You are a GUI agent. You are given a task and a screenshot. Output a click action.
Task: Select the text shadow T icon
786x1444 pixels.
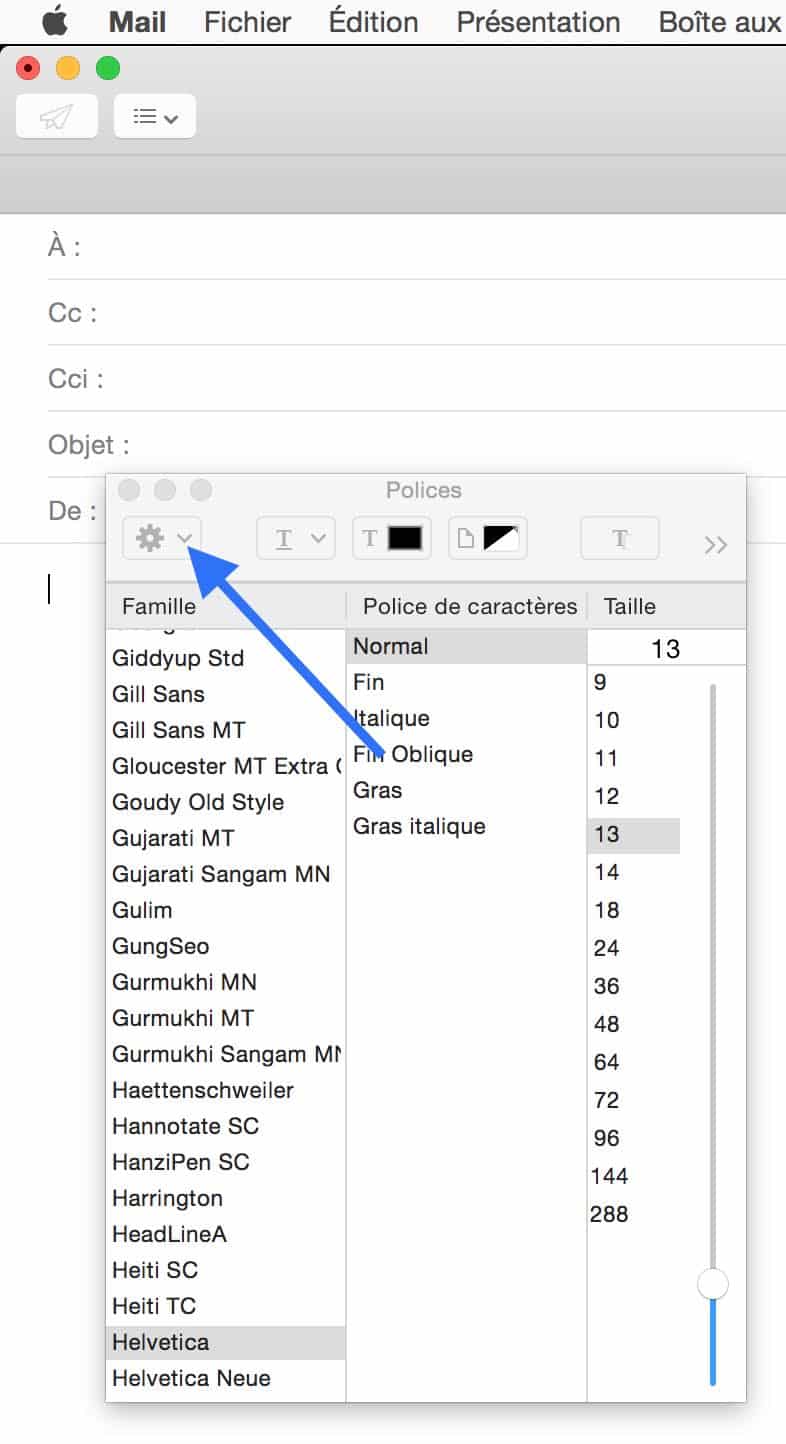[620, 539]
